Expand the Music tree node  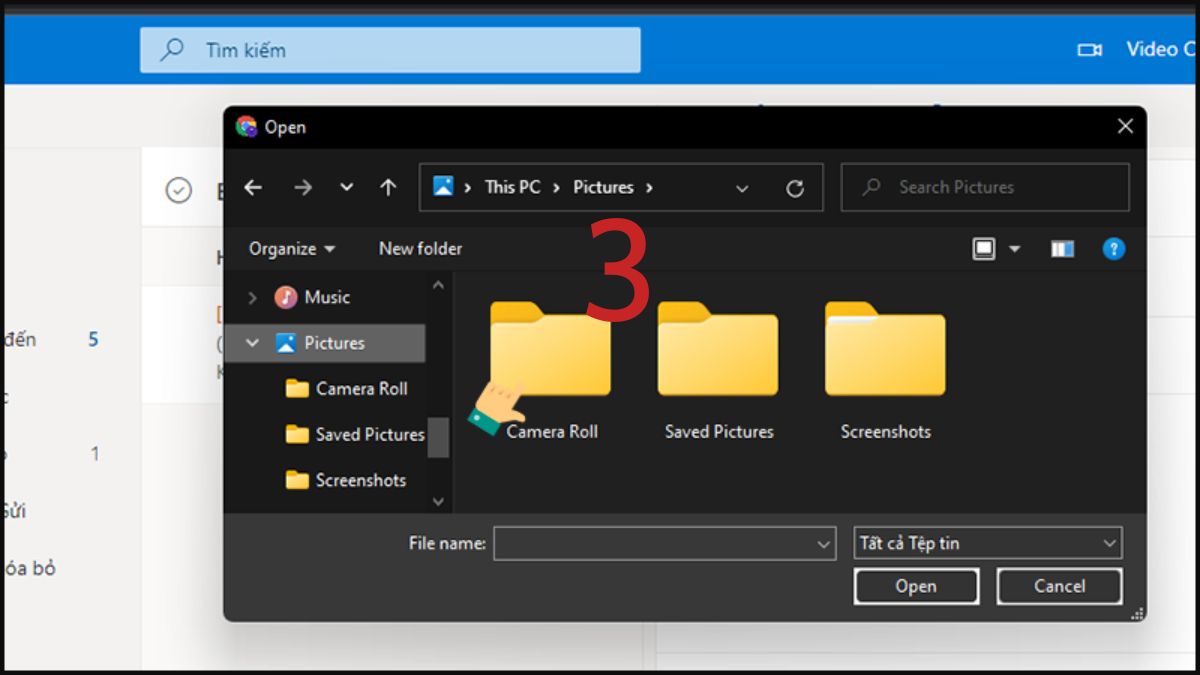[x=253, y=298]
